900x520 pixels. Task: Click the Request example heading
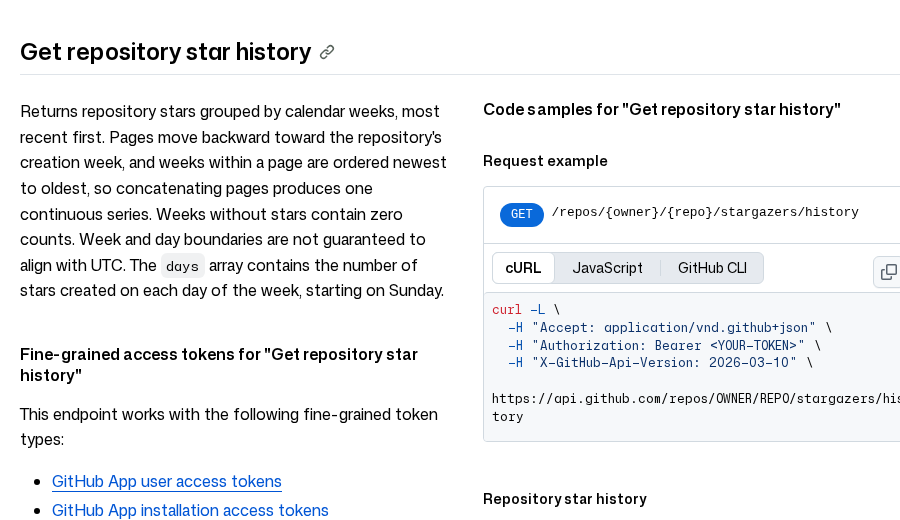click(545, 161)
